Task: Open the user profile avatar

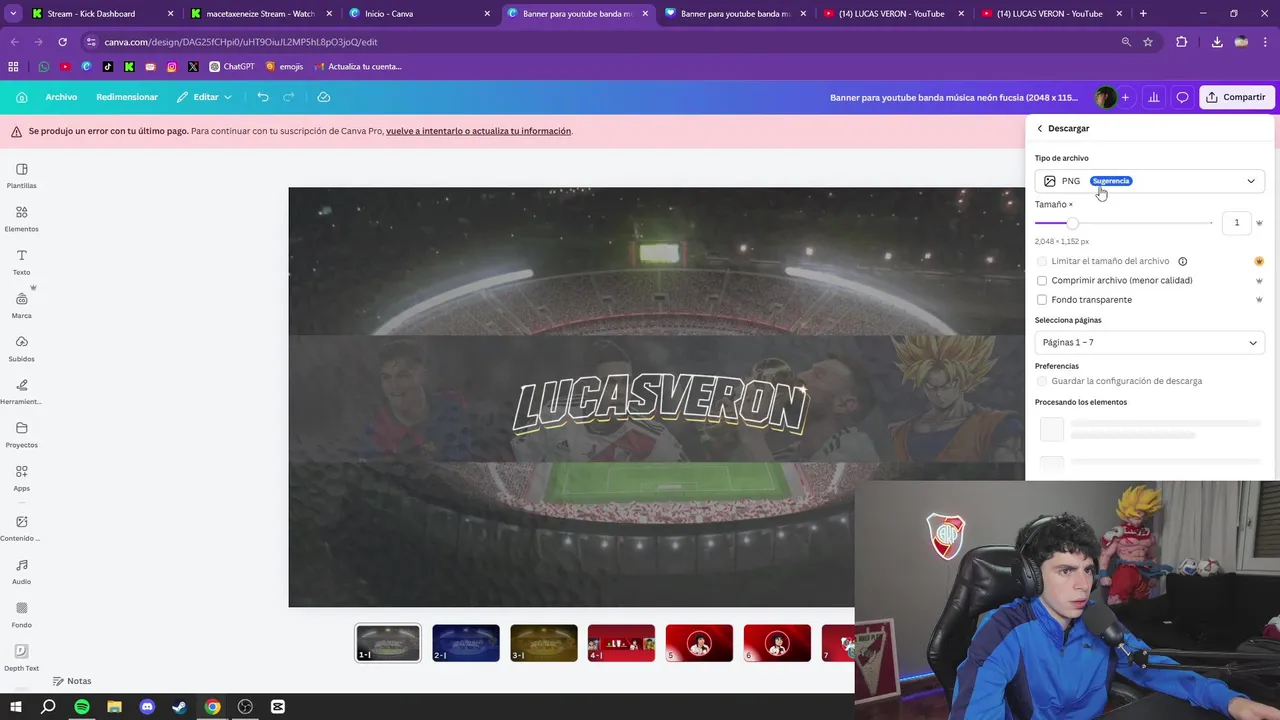Action: [x=1105, y=97]
